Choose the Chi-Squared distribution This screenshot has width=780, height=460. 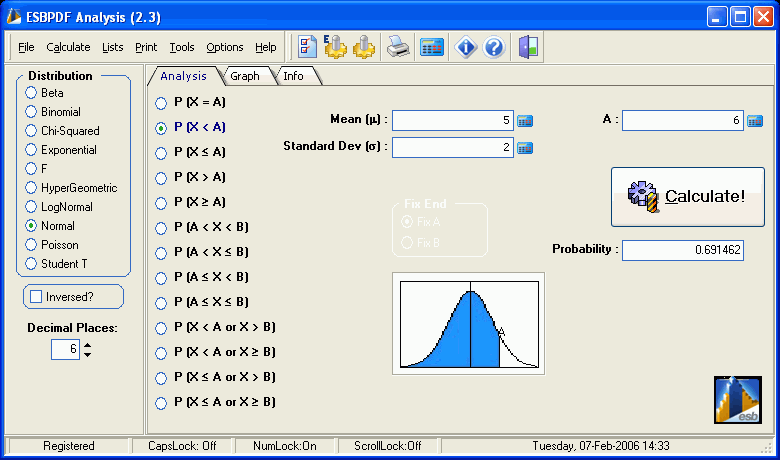point(62,131)
